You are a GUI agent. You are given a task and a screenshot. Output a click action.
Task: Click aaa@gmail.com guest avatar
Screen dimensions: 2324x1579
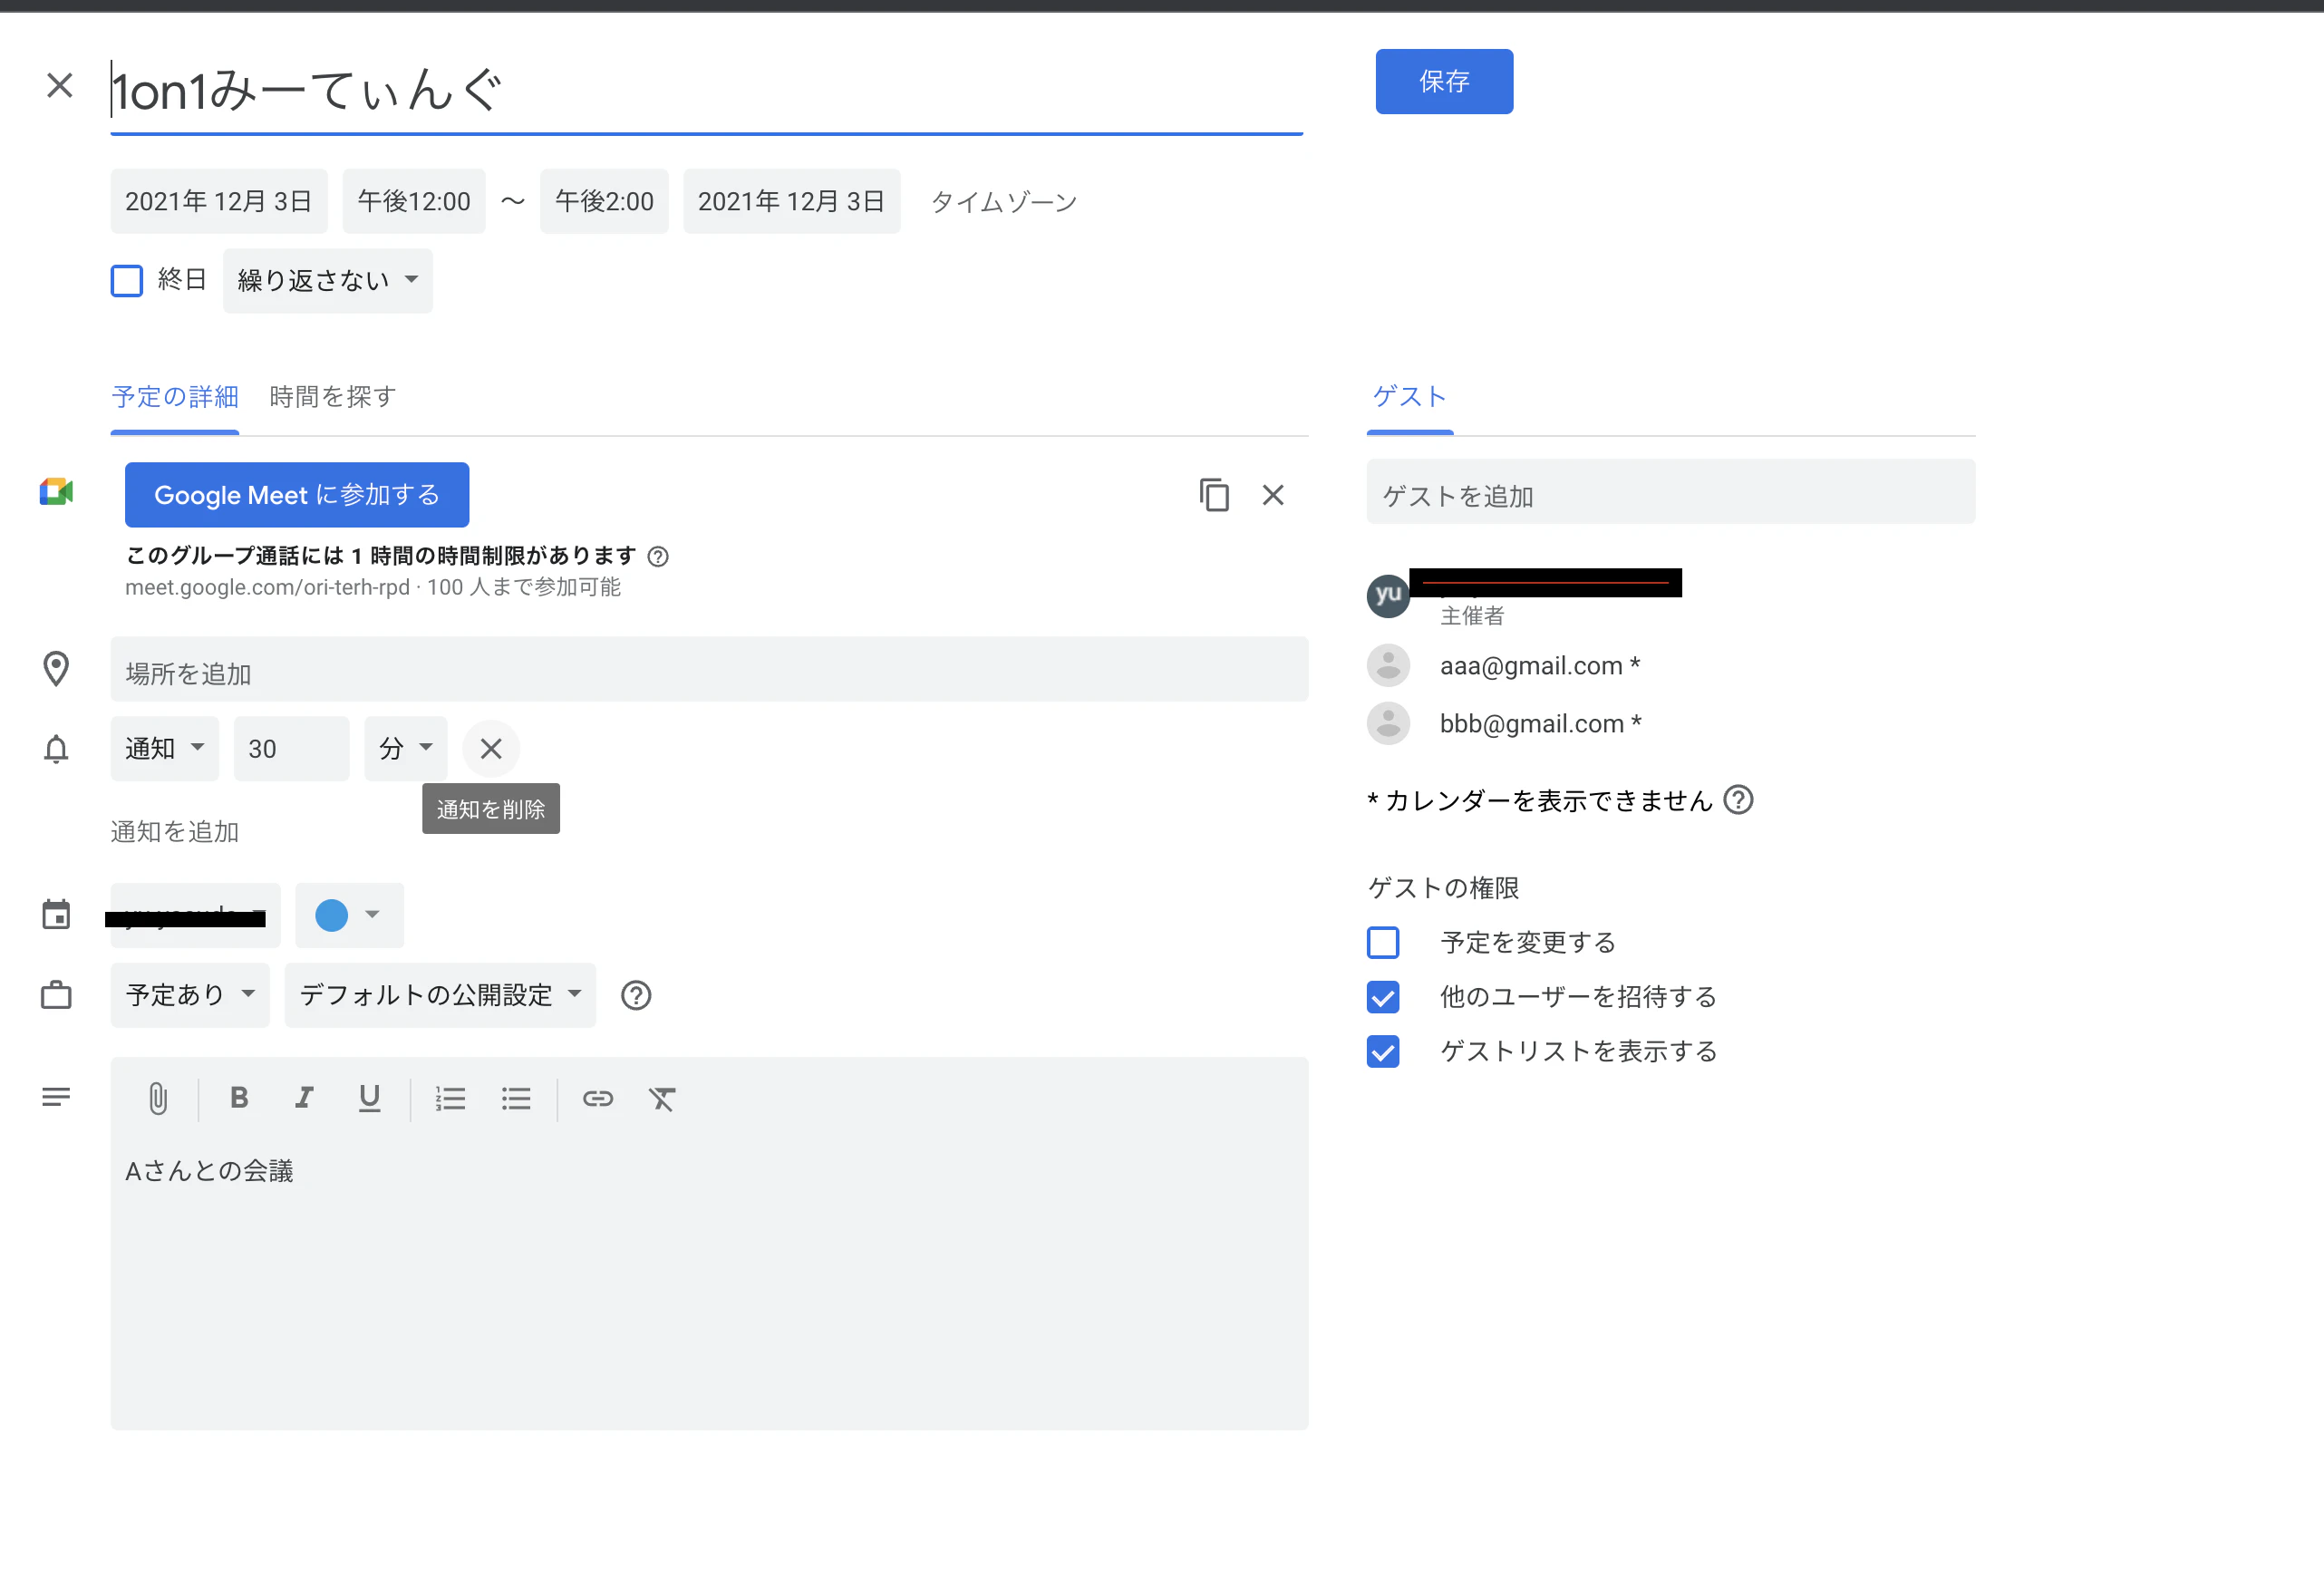coord(1388,665)
